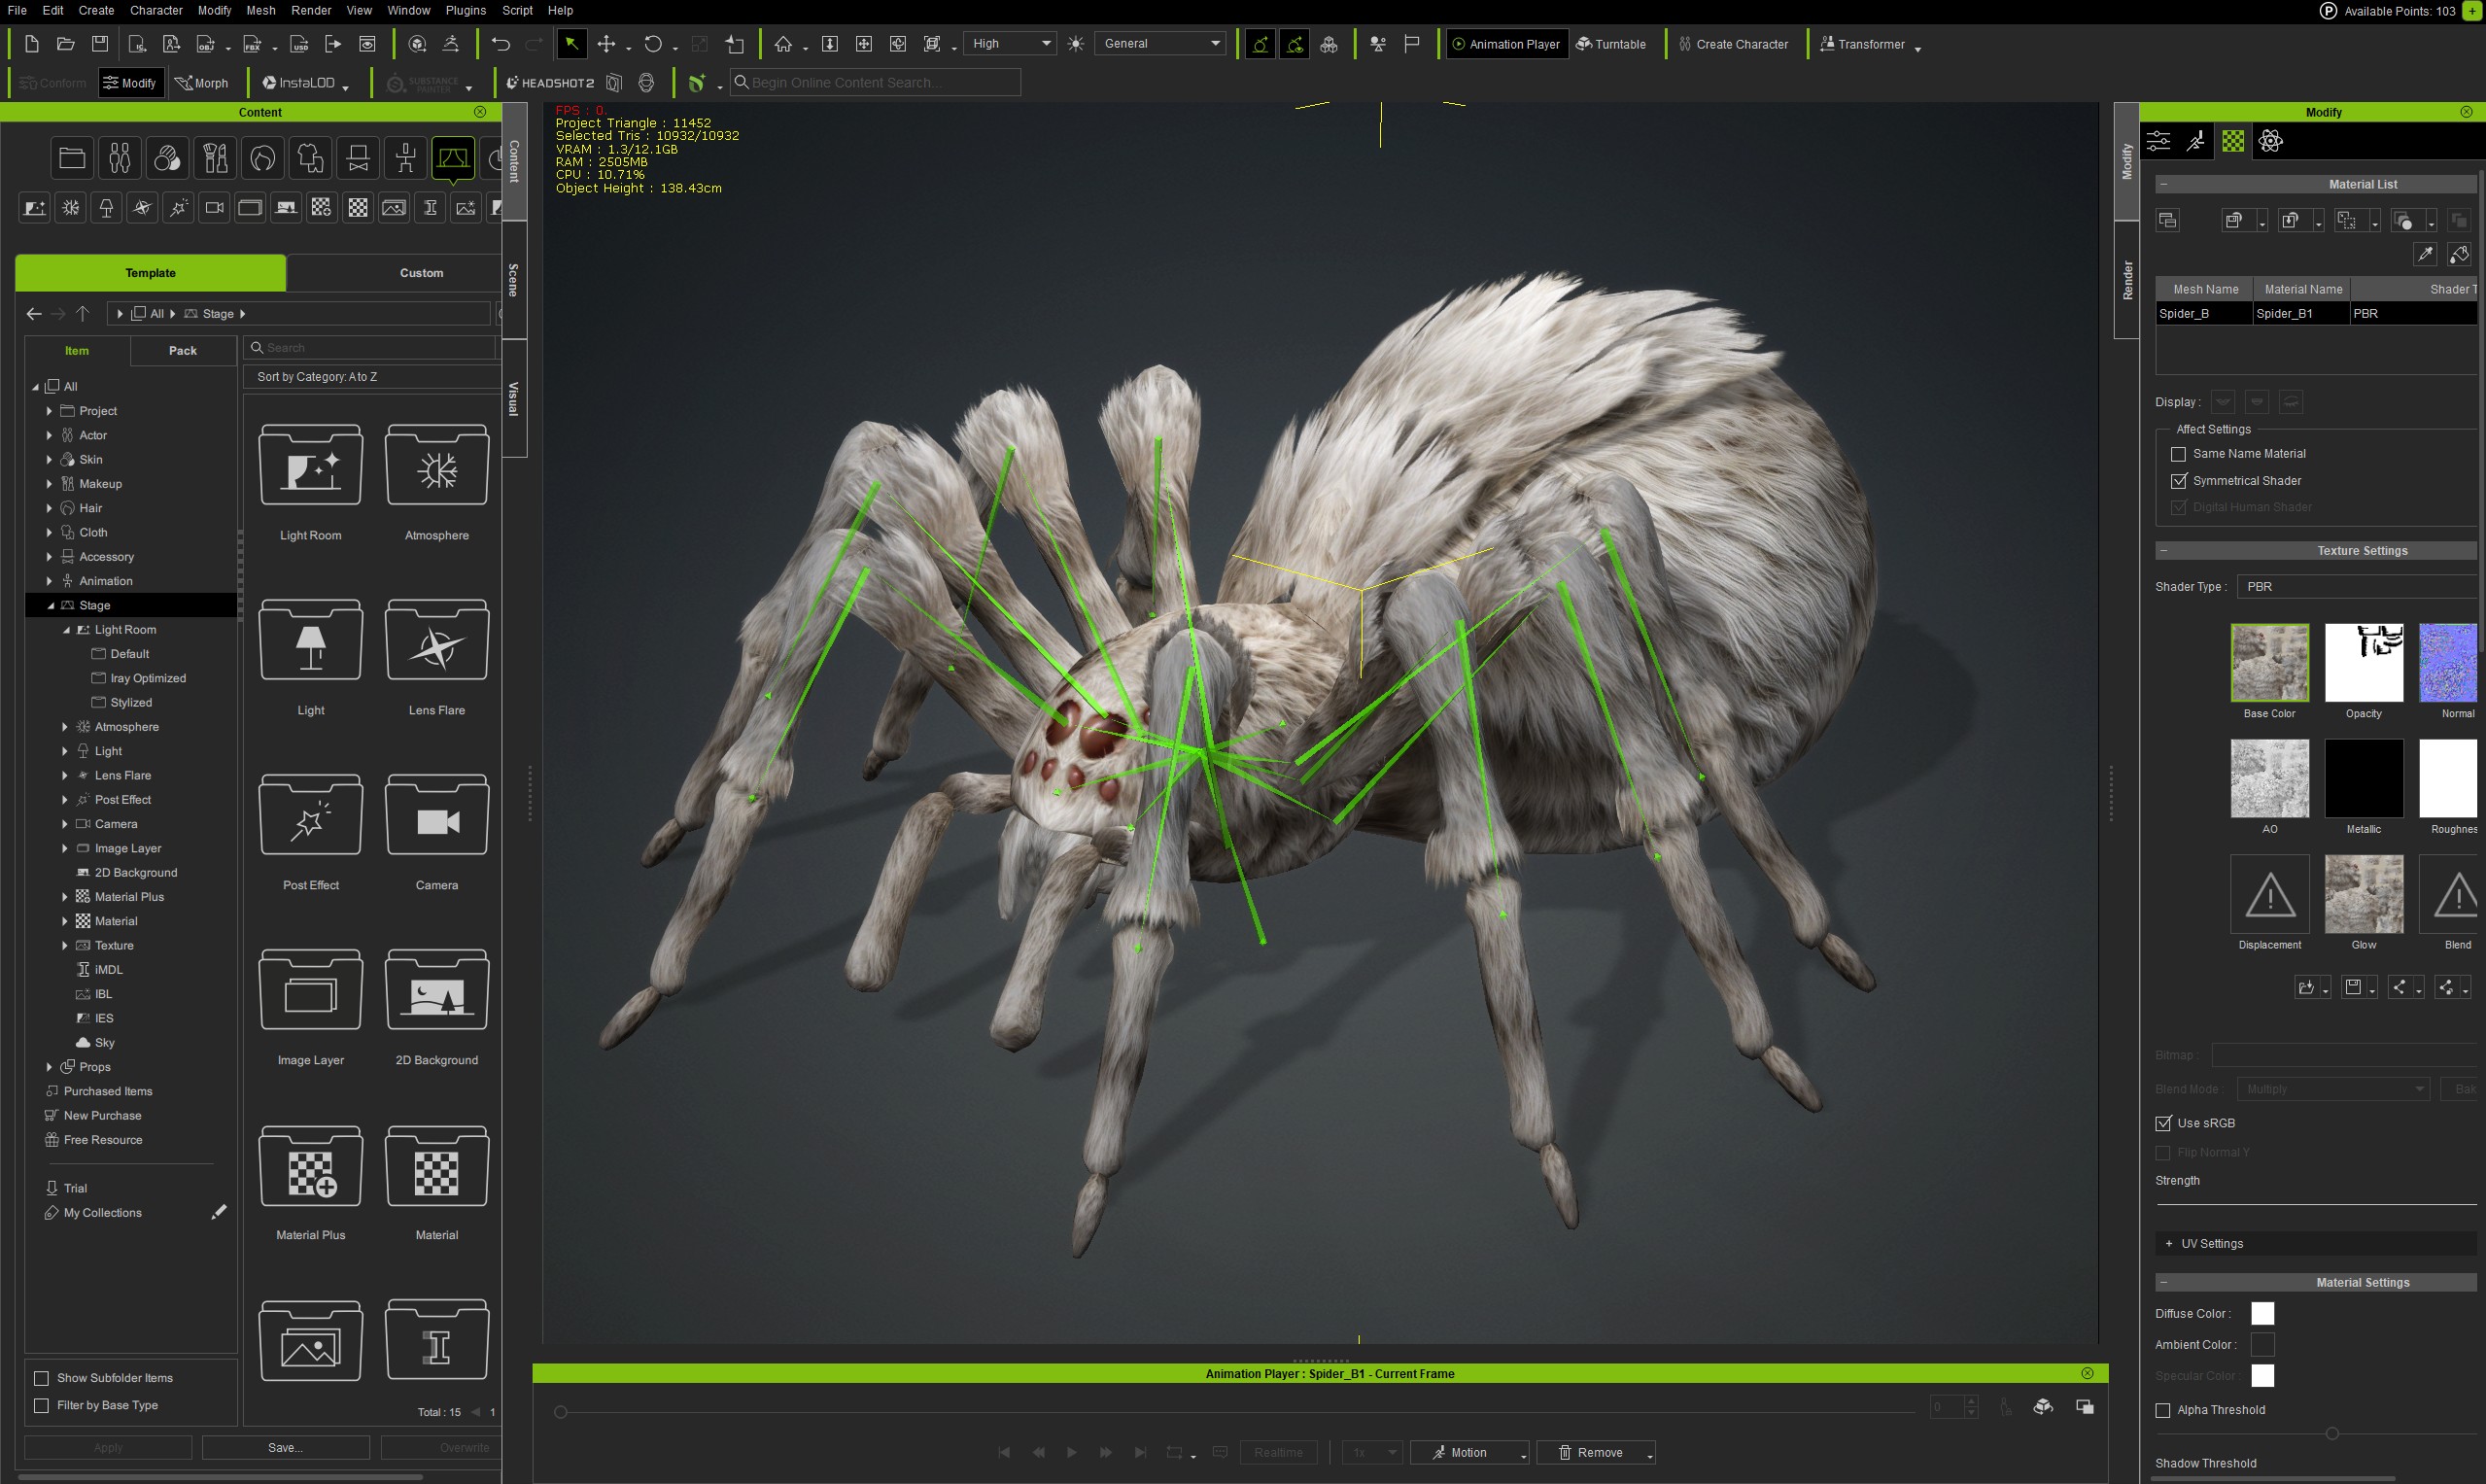
Task: Open the Headshot 2 plugin
Action: [x=551, y=82]
